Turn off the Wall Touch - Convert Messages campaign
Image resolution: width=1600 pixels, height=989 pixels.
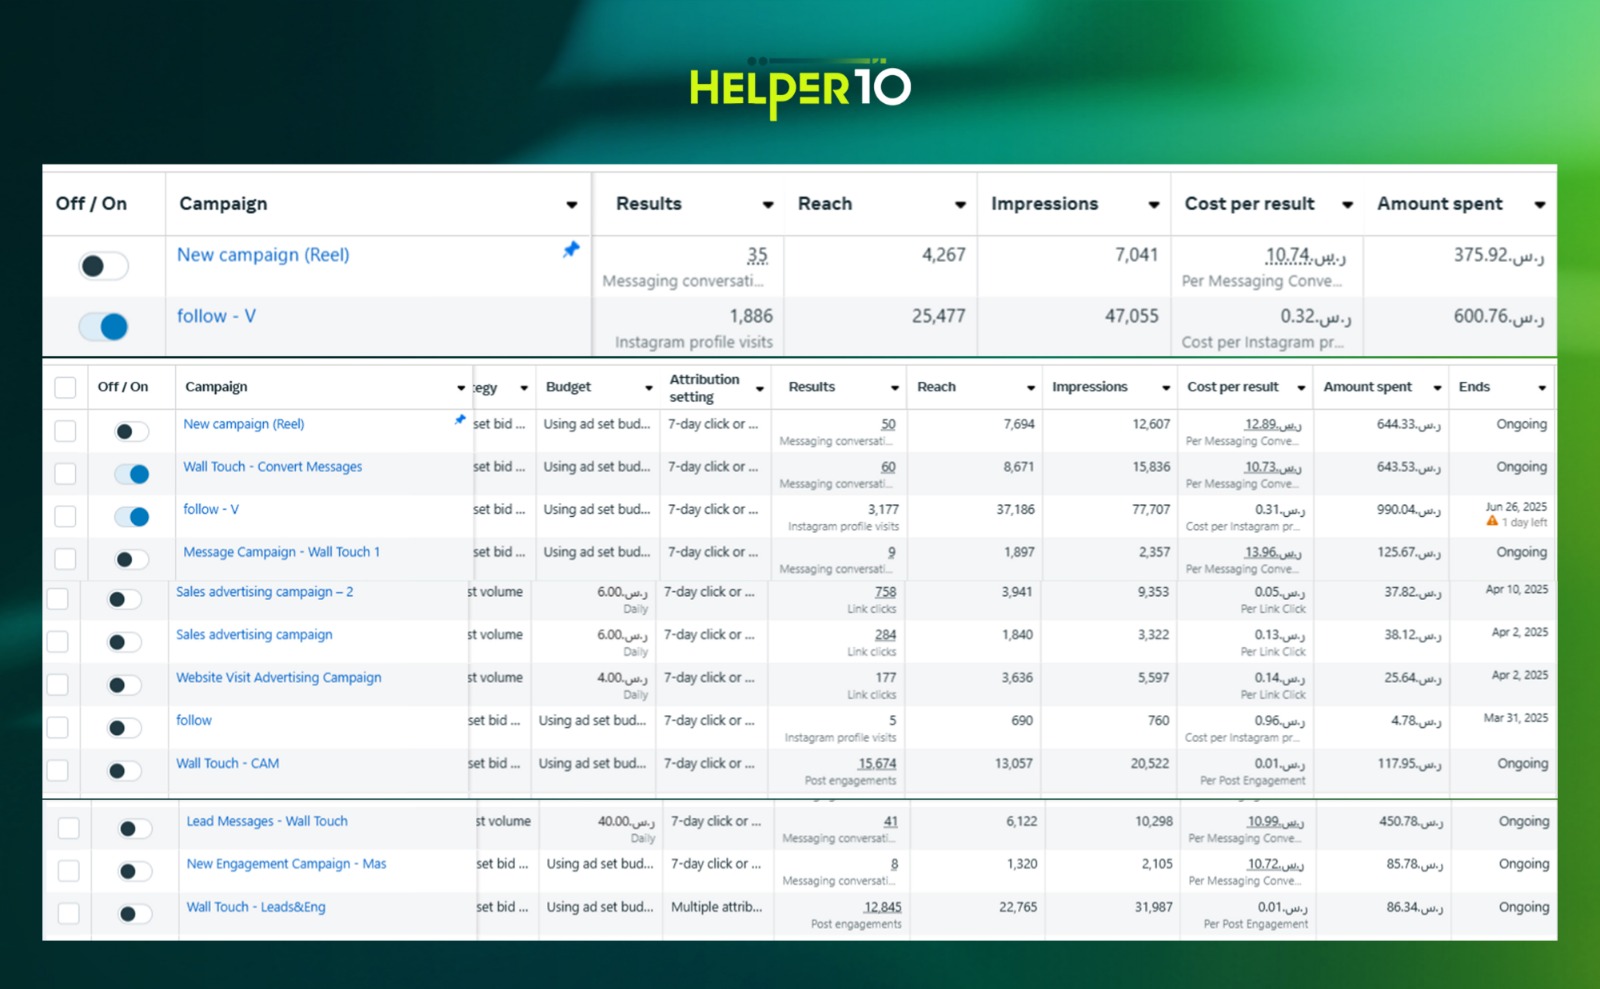[x=132, y=474]
